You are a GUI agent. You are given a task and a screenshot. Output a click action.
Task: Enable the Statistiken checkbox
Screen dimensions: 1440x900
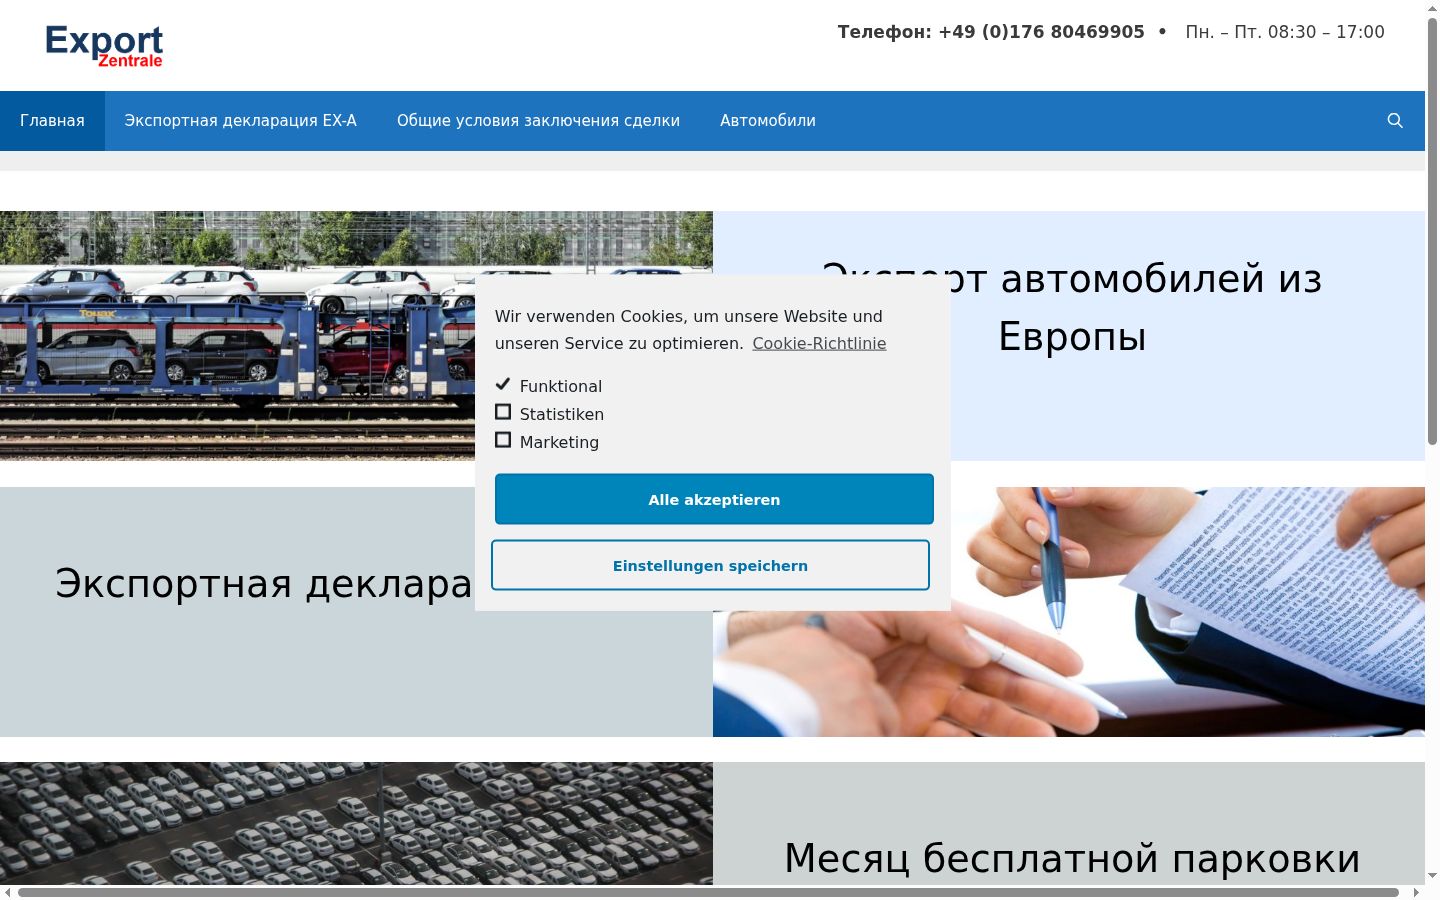tap(503, 412)
